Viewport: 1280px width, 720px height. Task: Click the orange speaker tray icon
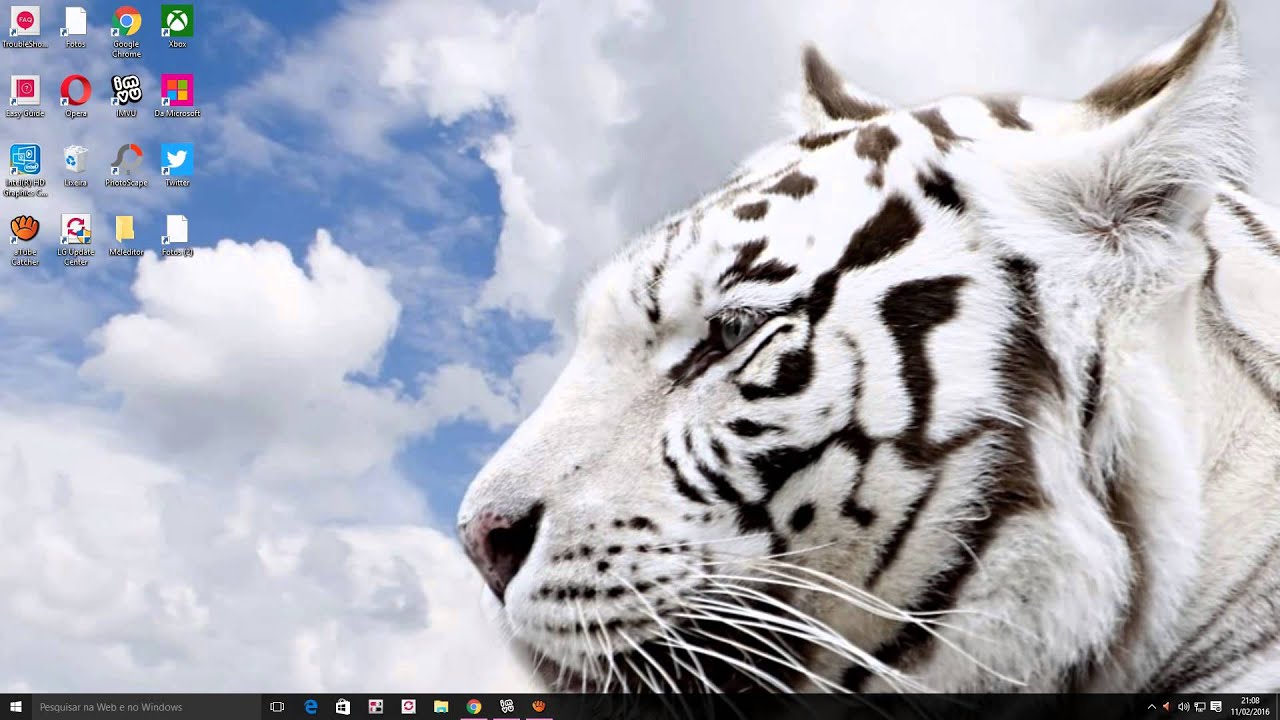coord(1167,707)
